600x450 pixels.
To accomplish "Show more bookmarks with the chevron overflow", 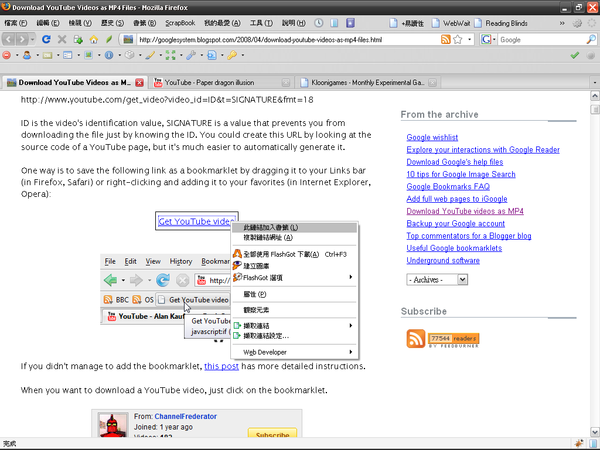I will [x=562, y=23].
